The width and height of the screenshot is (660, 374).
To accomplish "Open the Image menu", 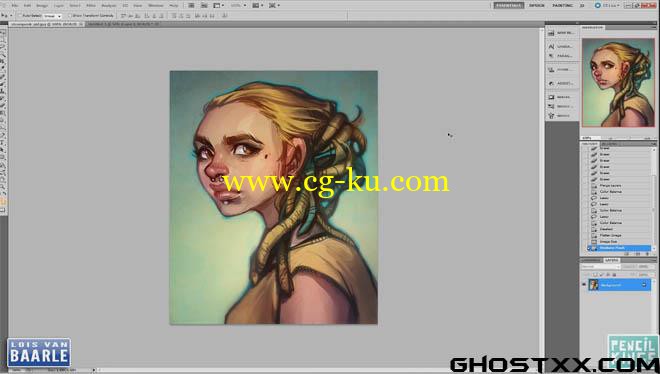I will coord(42,5).
